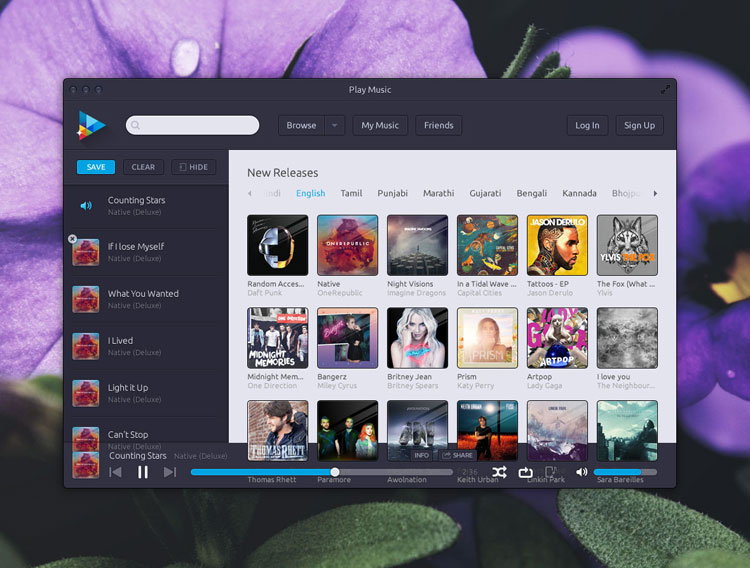Click the SHARE button on the album
Screen dimensions: 750x568
point(458,455)
